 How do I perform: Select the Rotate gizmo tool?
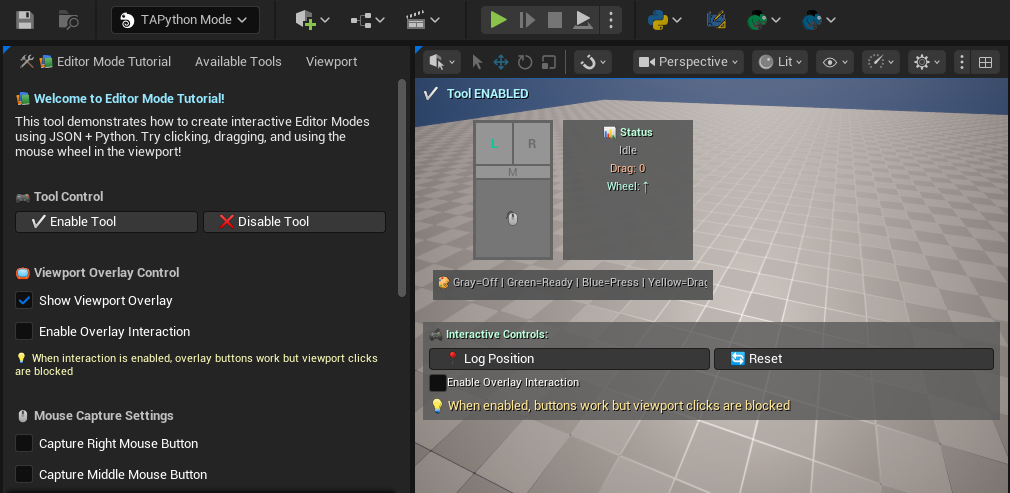525,62
